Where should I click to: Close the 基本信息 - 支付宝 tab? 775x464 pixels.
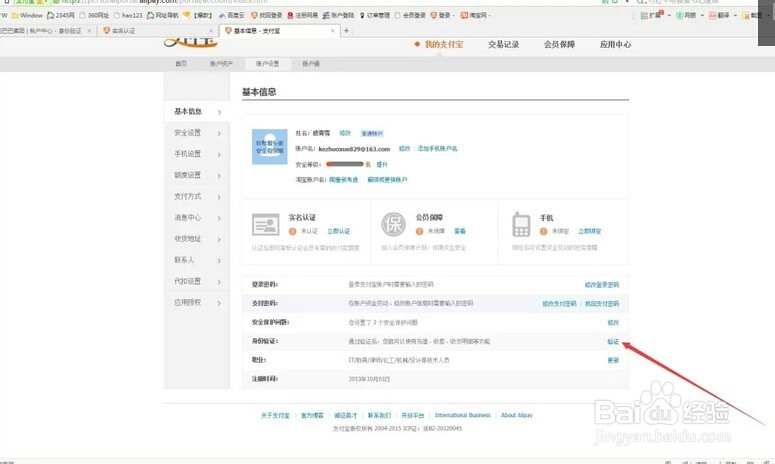tap(333, 31)
